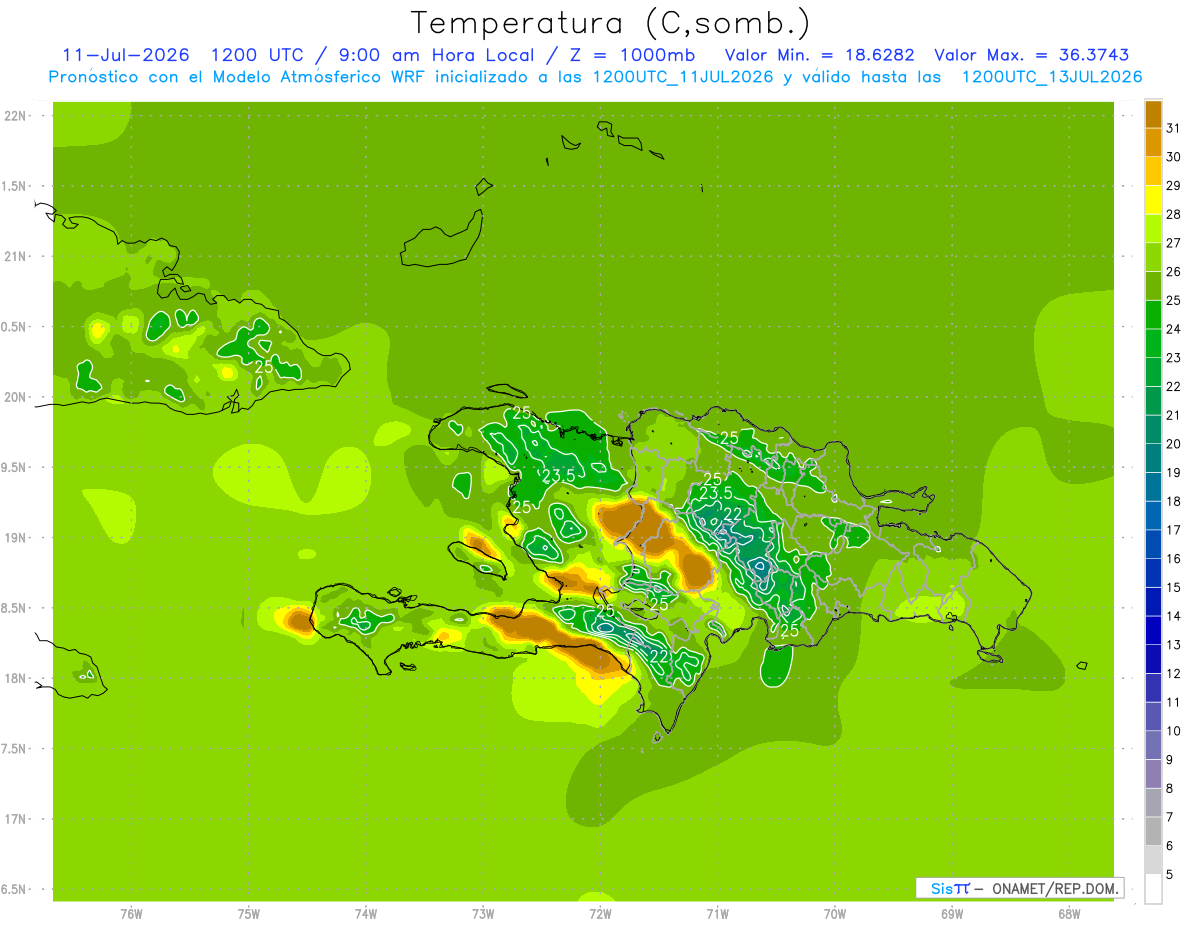Image resolution: width=1200 pixels, height=927 pixels.
Task: Select 'Valor Max. = 36.3743' text
Action: [x=1032, y=55]
